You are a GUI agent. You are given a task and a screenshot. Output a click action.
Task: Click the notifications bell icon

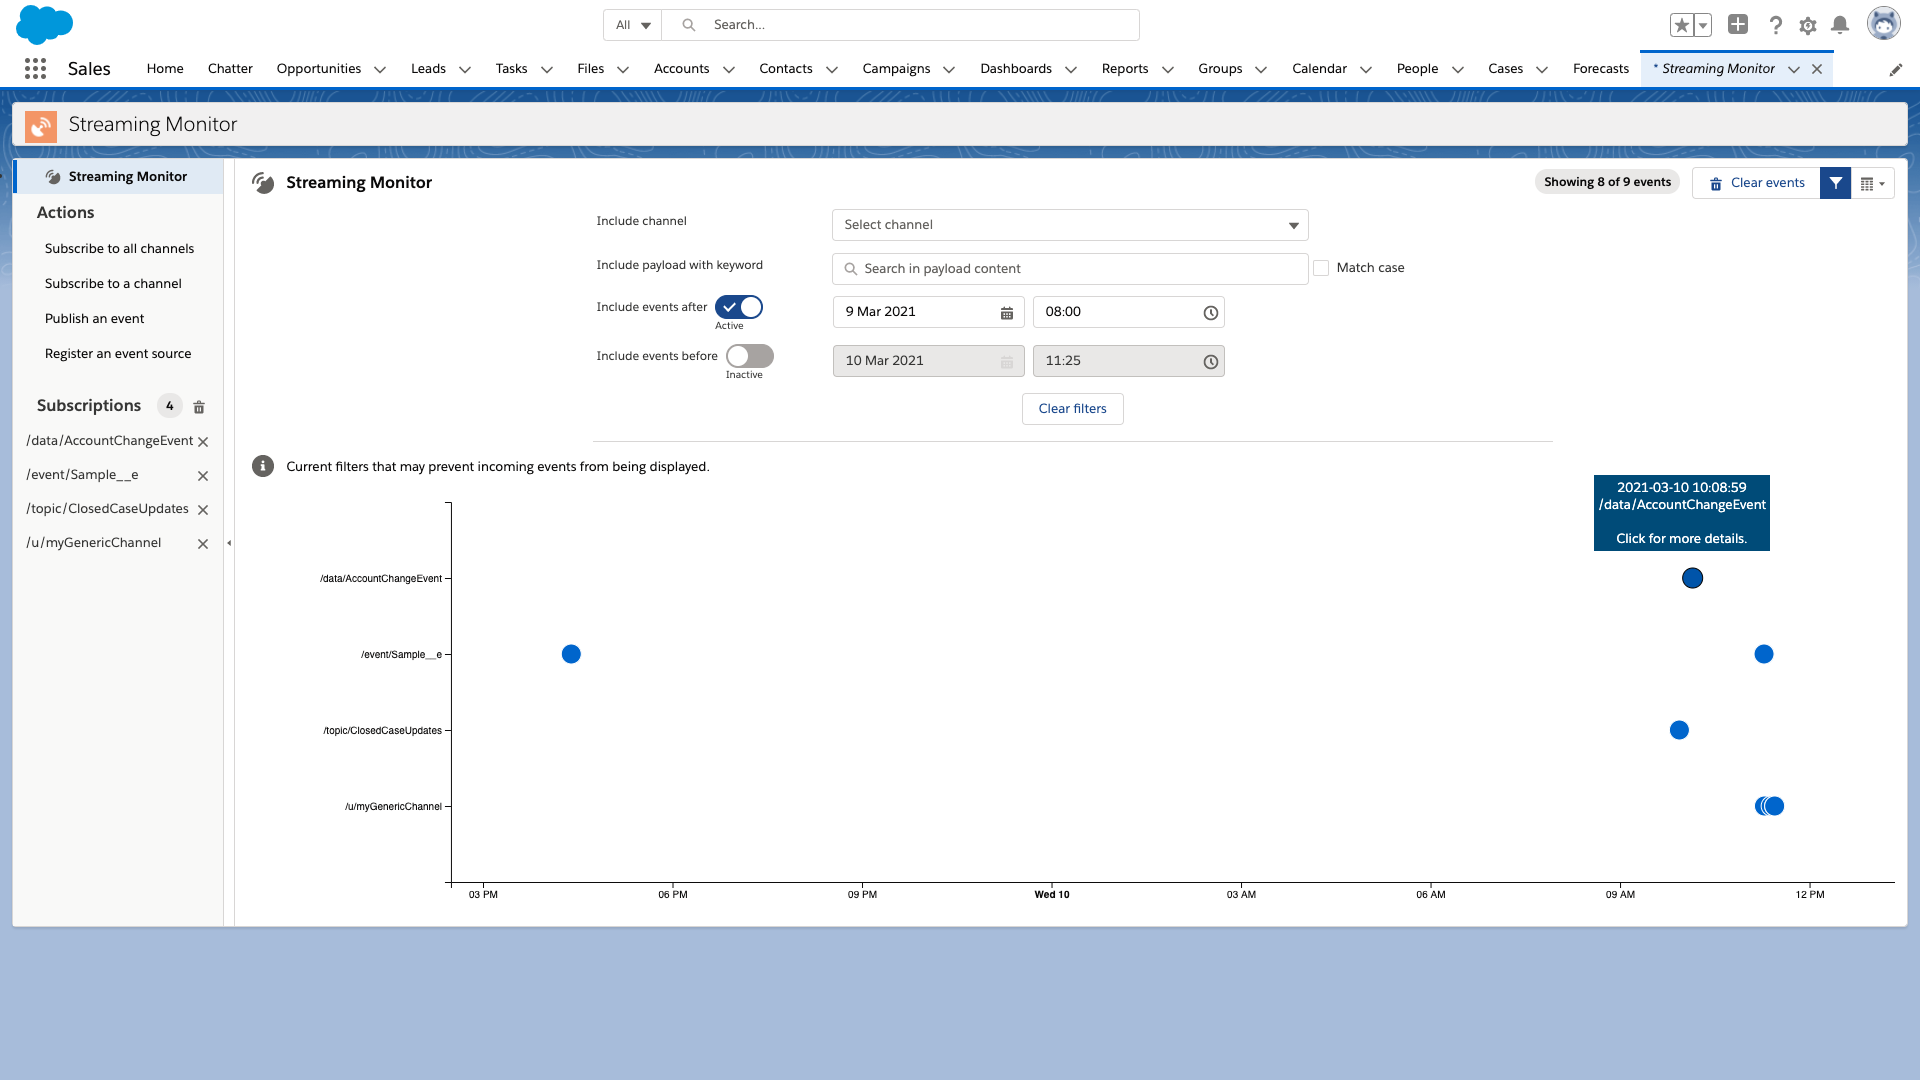coord(1839,25)
